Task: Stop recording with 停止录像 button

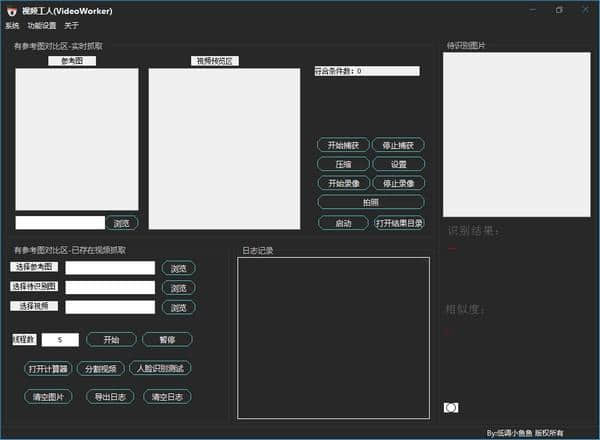Action: [398, 183]
